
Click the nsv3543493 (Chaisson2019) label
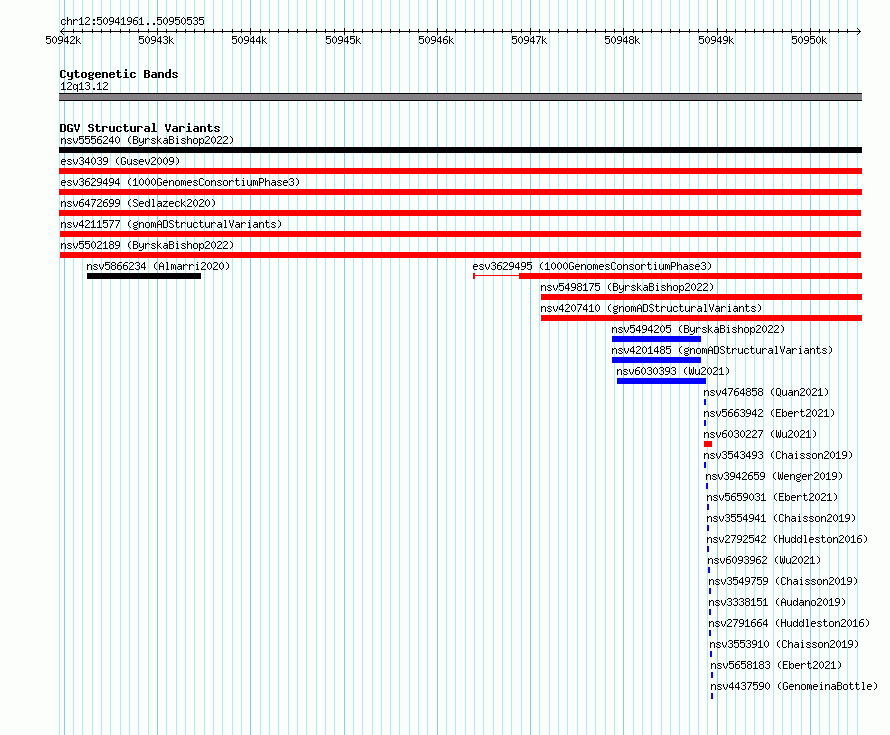pos(778,455)
